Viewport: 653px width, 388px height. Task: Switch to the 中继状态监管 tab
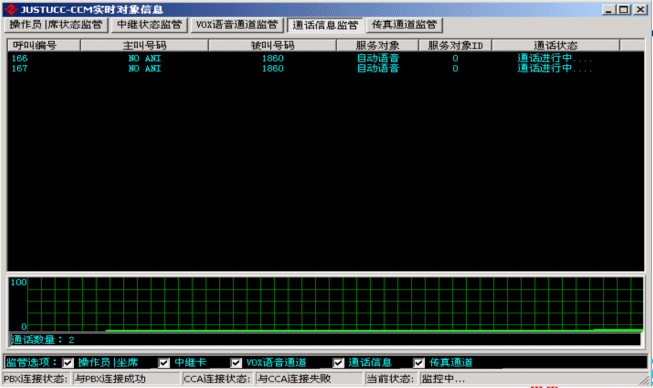[150, 25]
